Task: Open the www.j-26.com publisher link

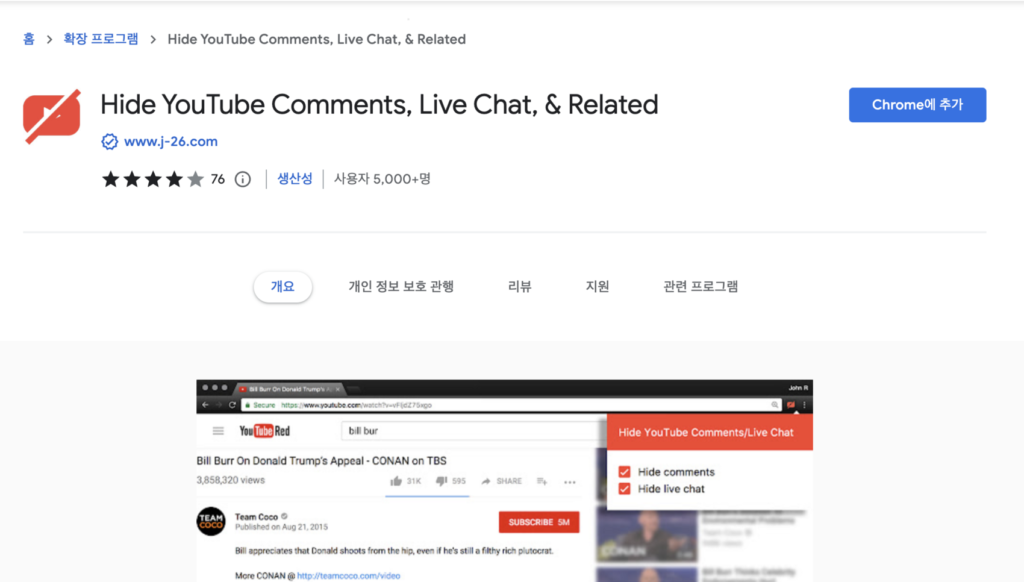Action: coord(170,141)
